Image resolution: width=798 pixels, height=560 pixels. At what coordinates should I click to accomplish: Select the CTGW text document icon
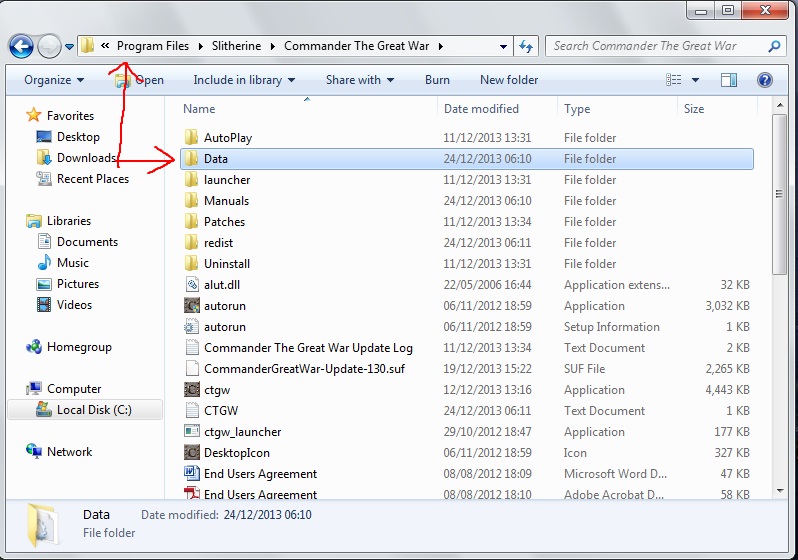pos(192,410)
